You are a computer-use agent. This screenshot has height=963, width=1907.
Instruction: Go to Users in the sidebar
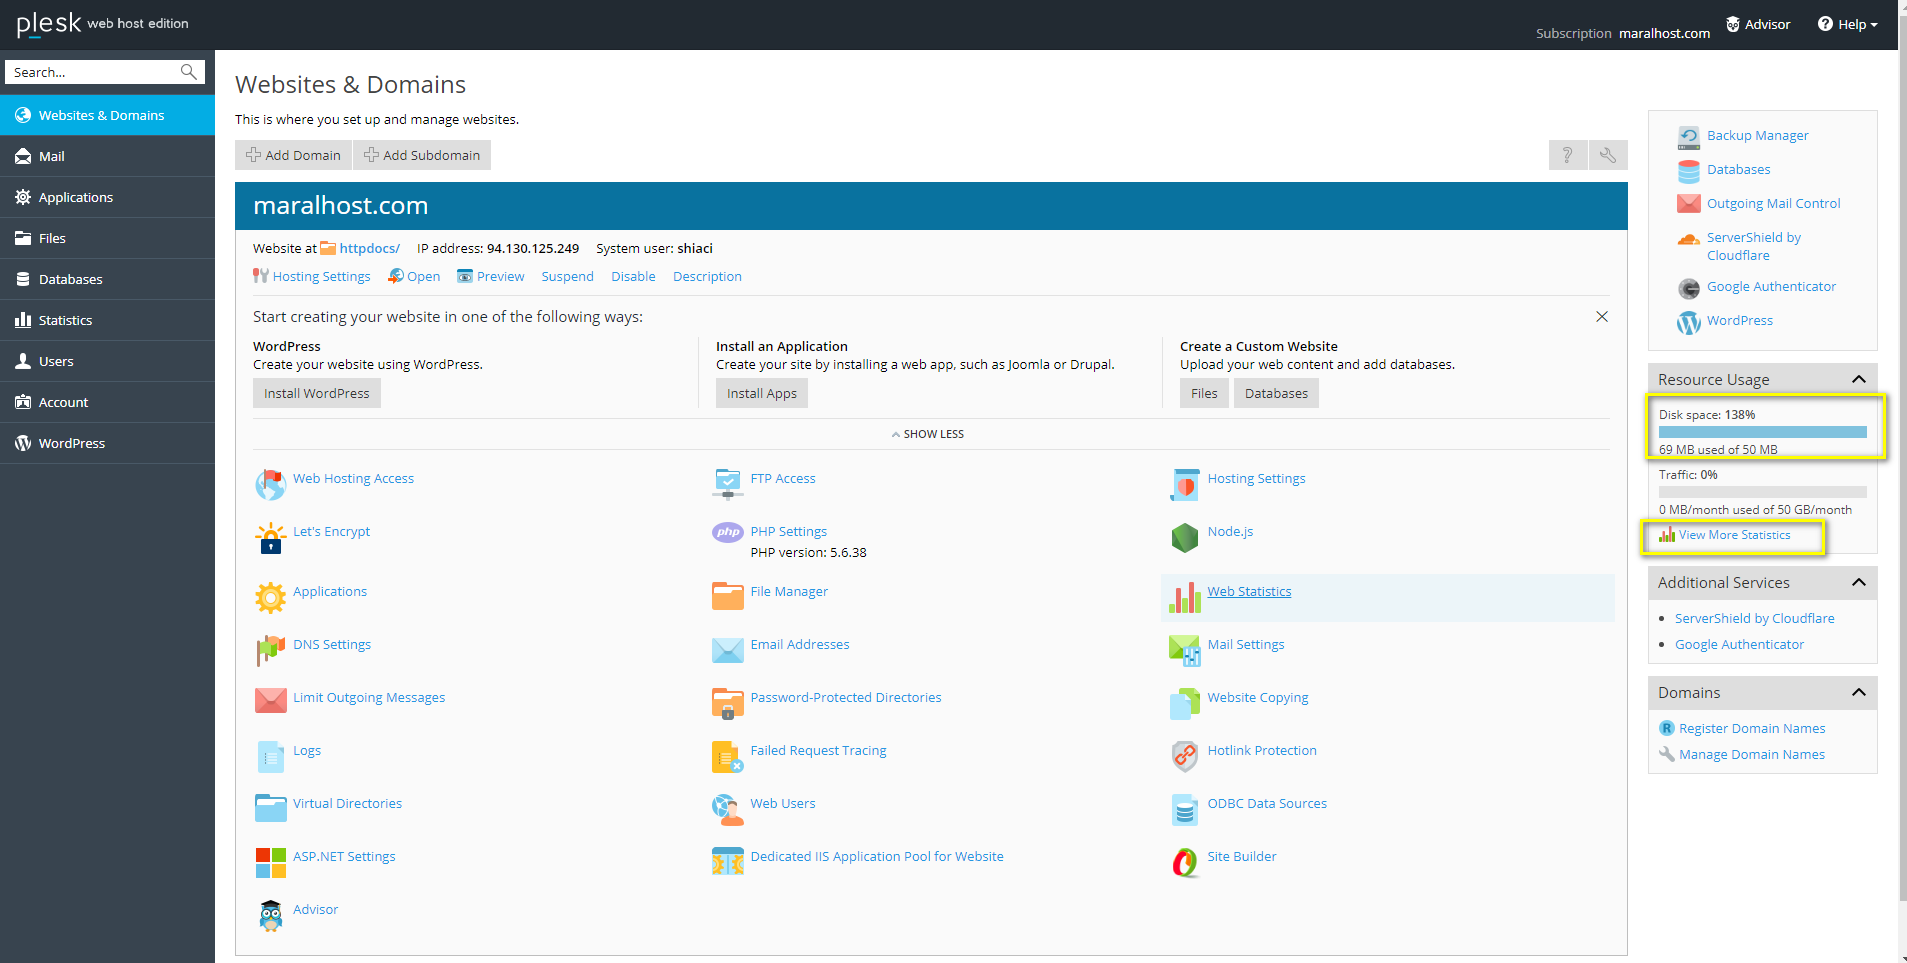pyautogui.click(x=107, y=361)
